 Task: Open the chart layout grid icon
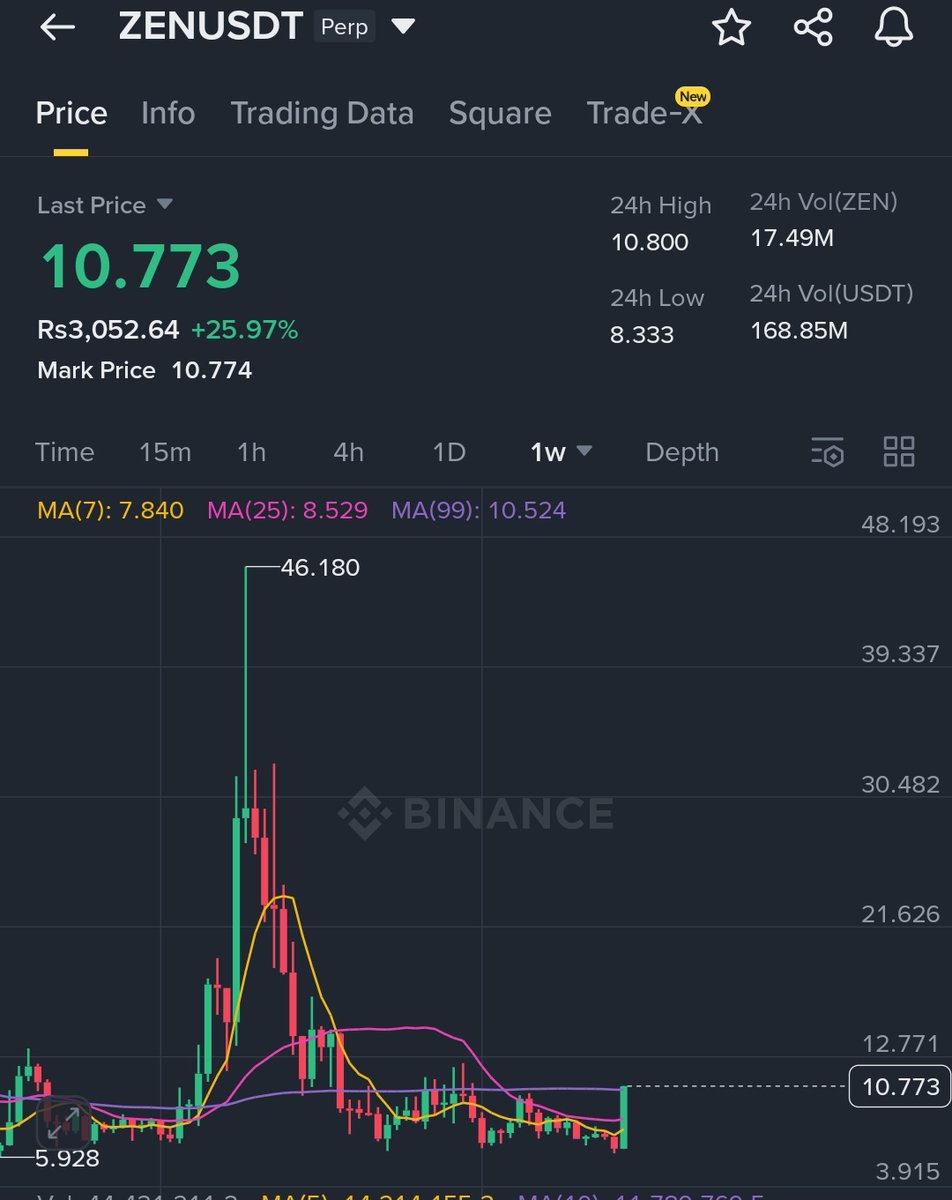point(899,452)
